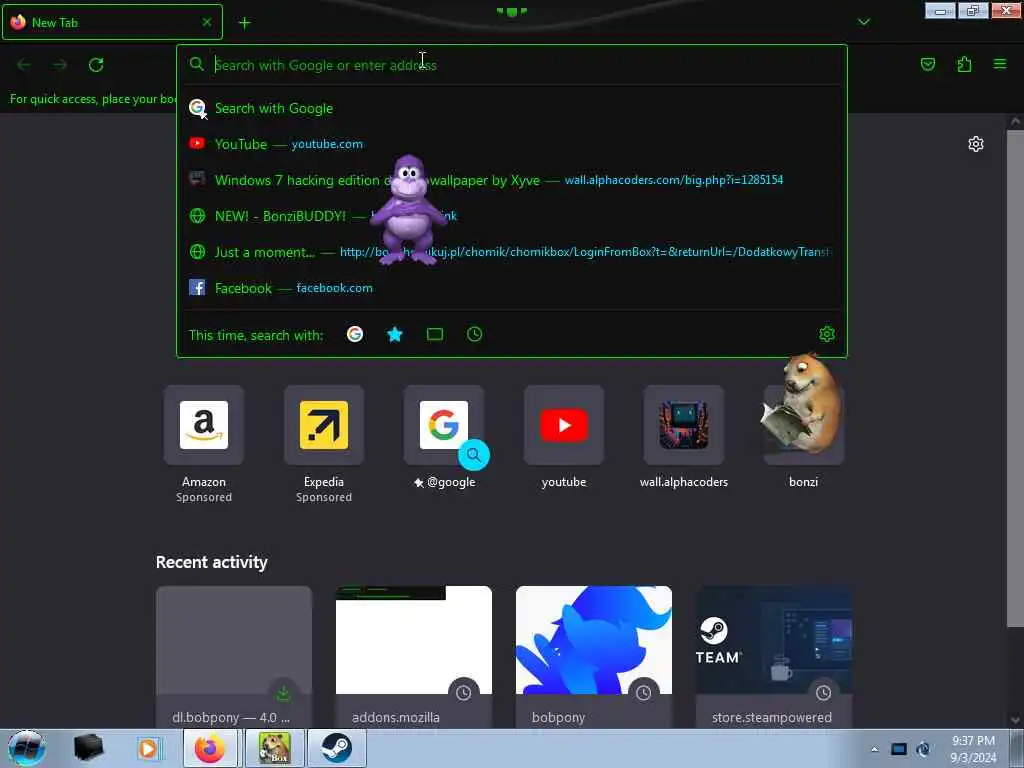
Task: Open the Firefox hamburger application menu
Action: point(1000,64)
